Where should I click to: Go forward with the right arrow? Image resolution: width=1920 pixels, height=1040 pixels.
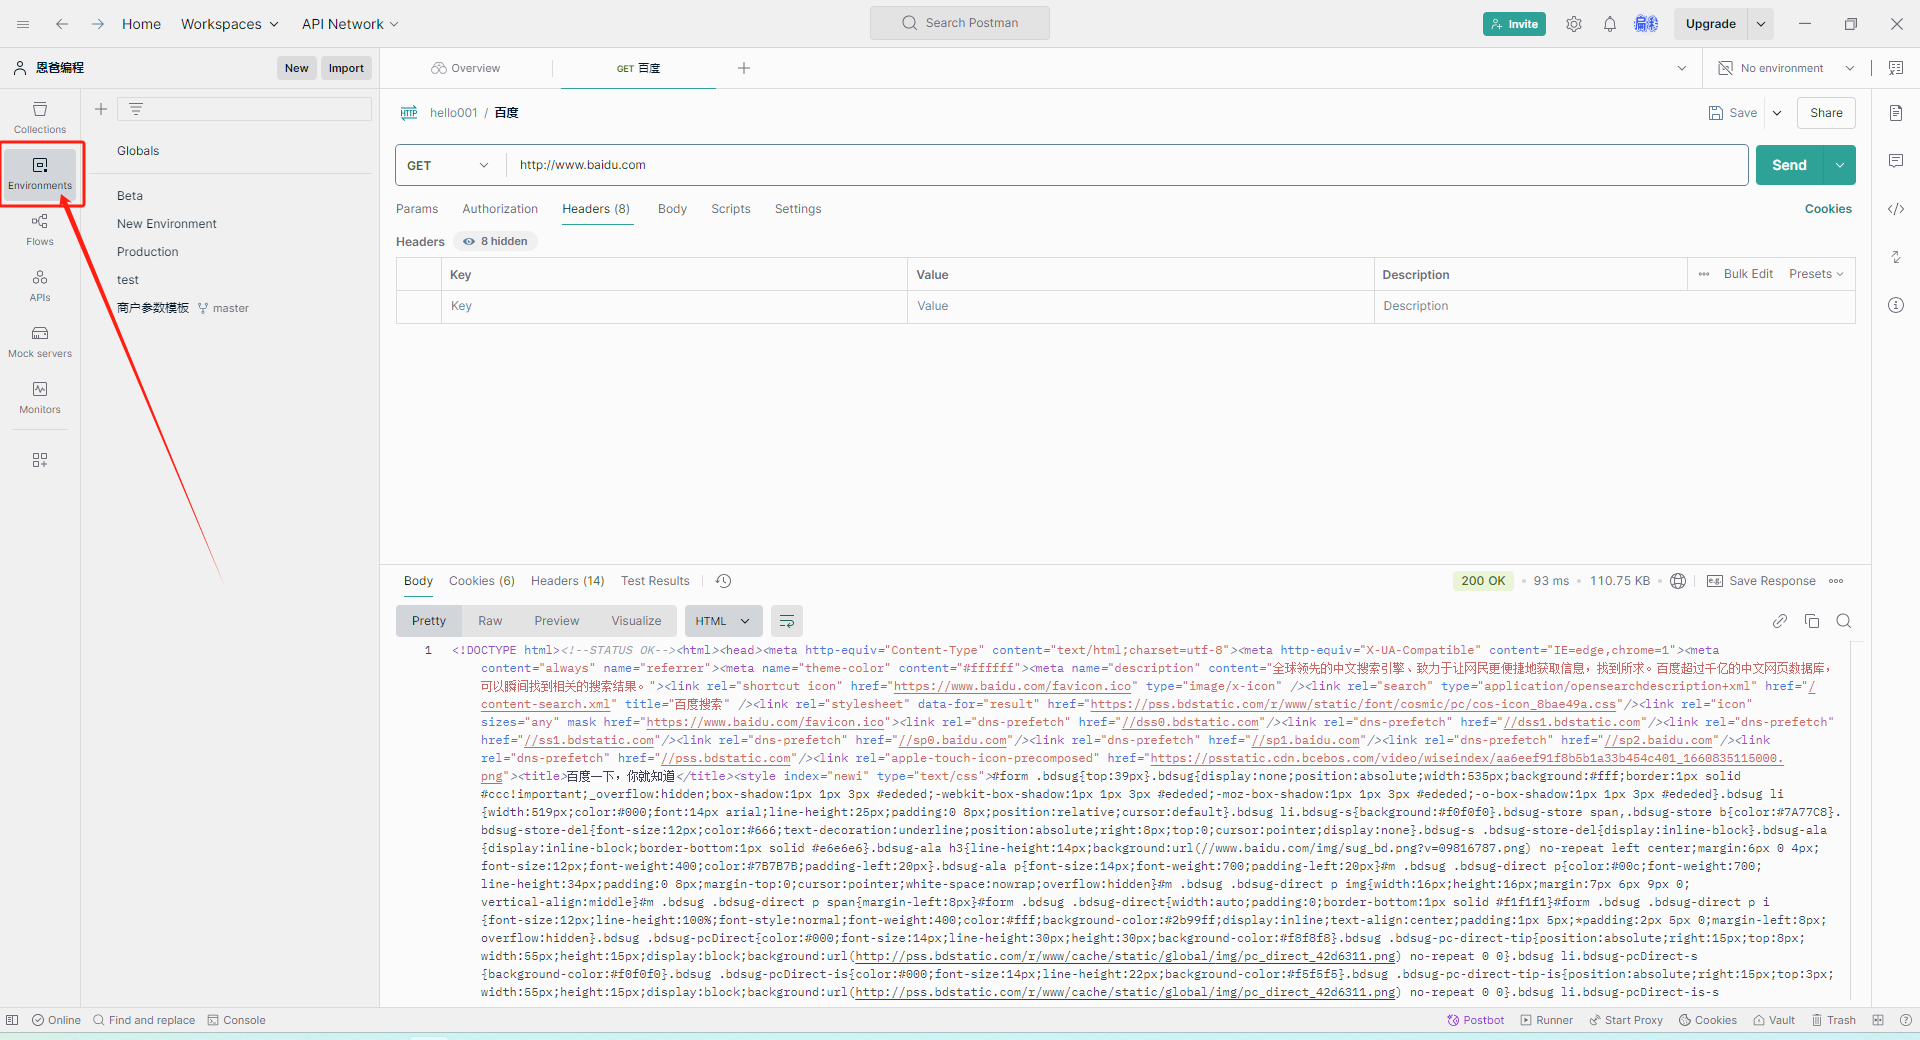pyautogui.click(x=98, y=24)
